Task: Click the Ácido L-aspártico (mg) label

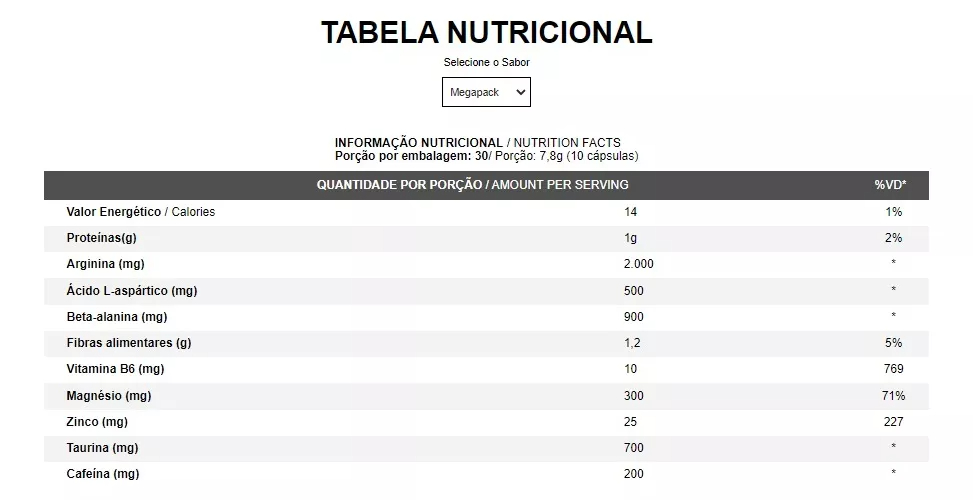Action: click(x=130, y=291)
